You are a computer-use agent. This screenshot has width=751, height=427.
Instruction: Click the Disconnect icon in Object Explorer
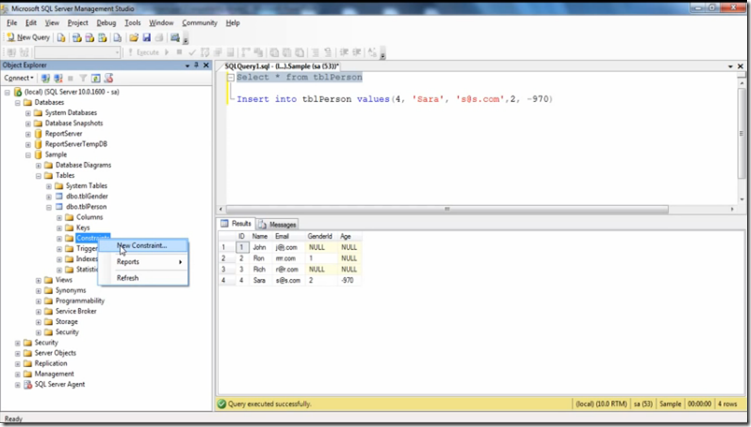[x=58, y=78]
